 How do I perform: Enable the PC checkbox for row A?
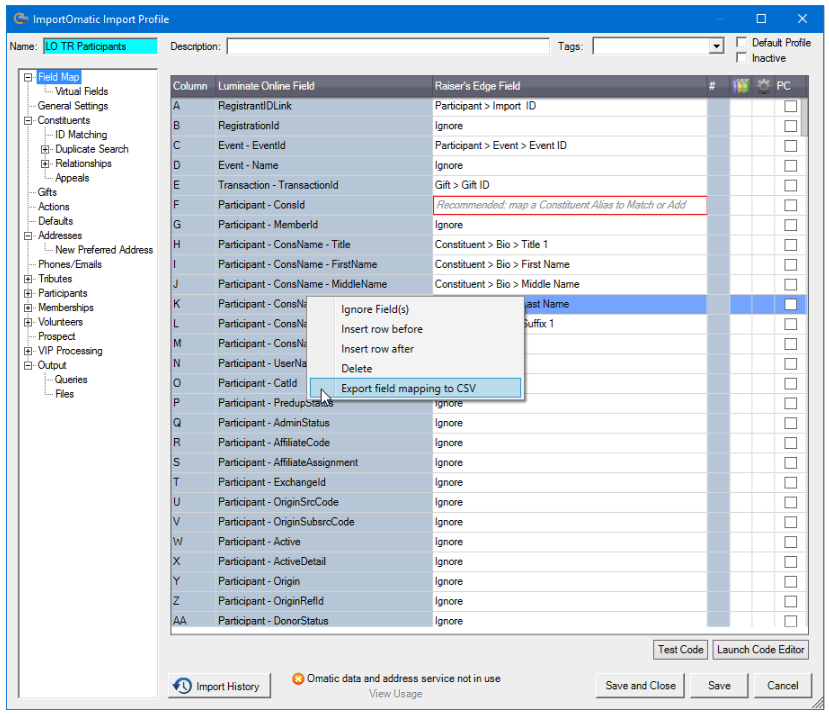(x=791, y=105)
